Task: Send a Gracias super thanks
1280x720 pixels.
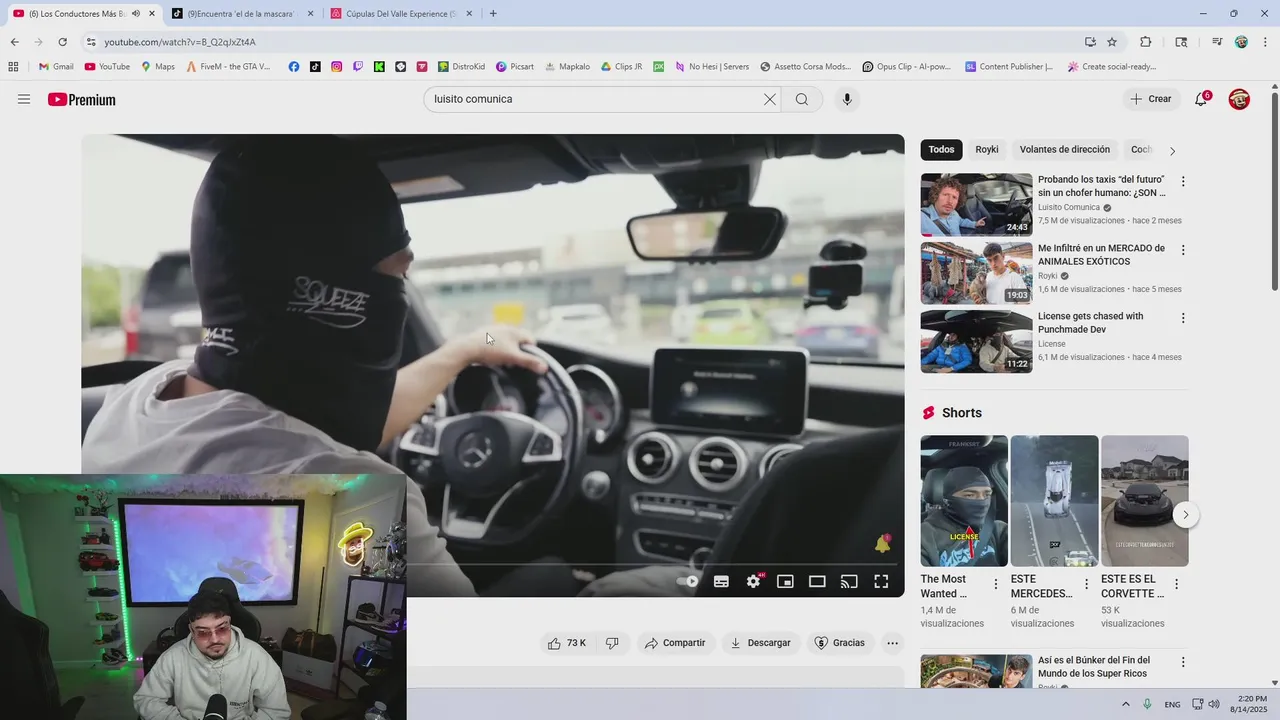Action: (x=839, y=643)
